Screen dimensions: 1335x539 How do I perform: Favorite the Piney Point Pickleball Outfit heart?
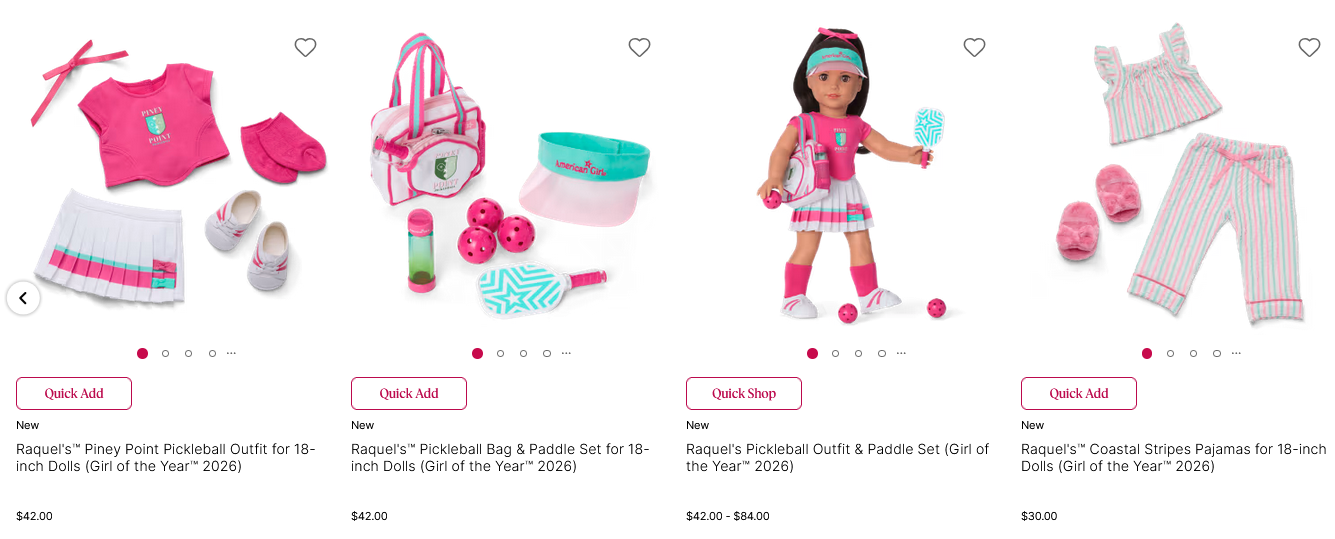pyautogui.click(x=305, y=47)
